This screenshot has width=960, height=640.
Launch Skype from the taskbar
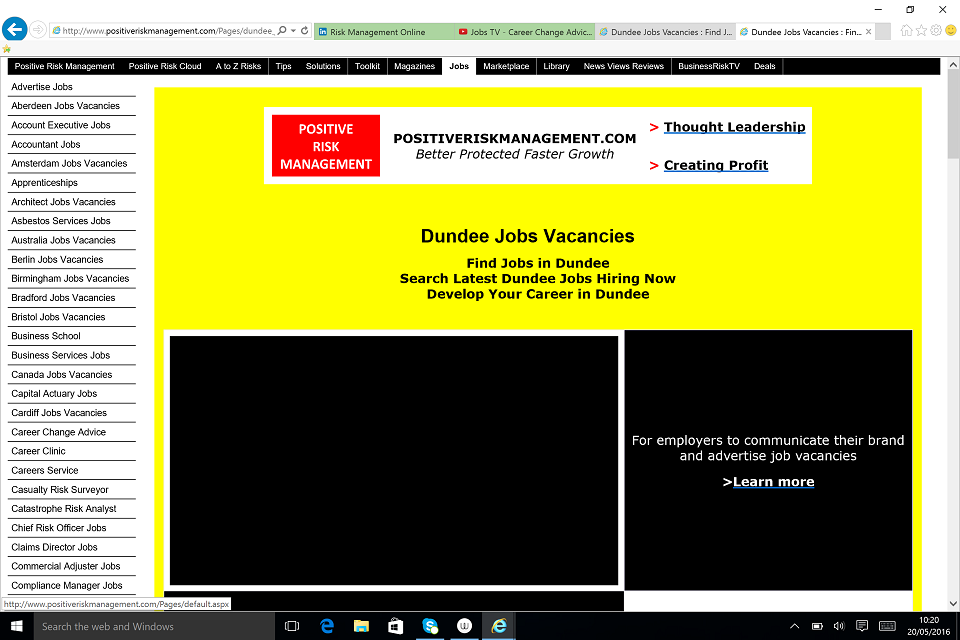click(430, 626)
